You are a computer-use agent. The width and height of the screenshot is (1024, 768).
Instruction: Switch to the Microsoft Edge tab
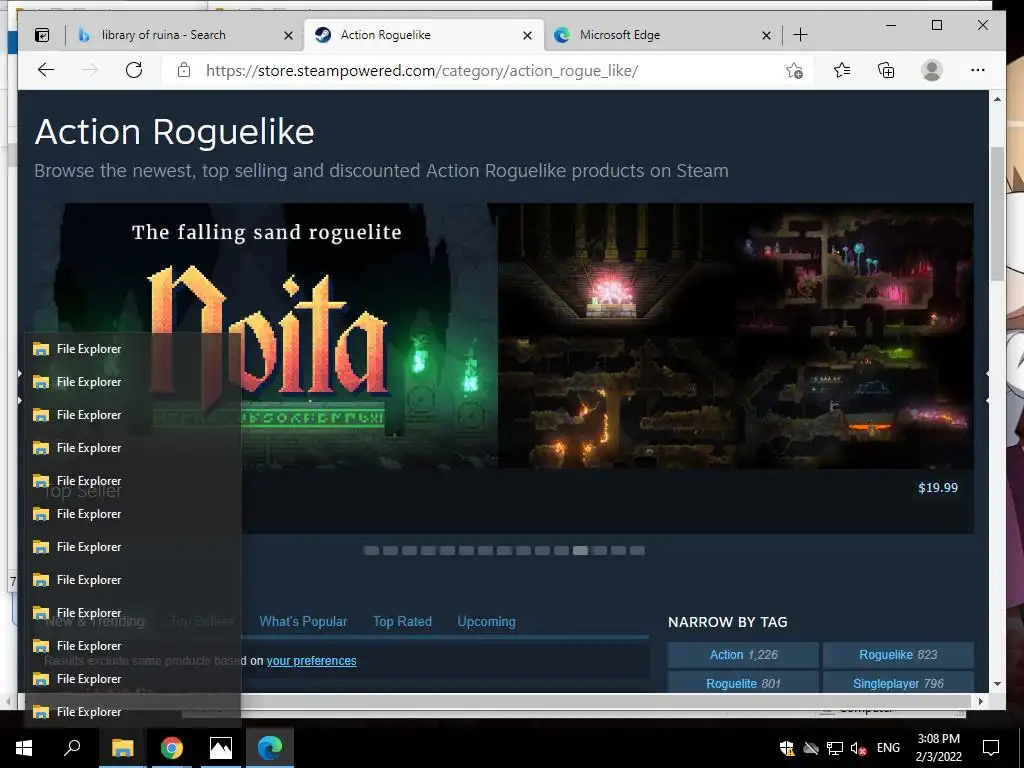click(x=620, y=35)
